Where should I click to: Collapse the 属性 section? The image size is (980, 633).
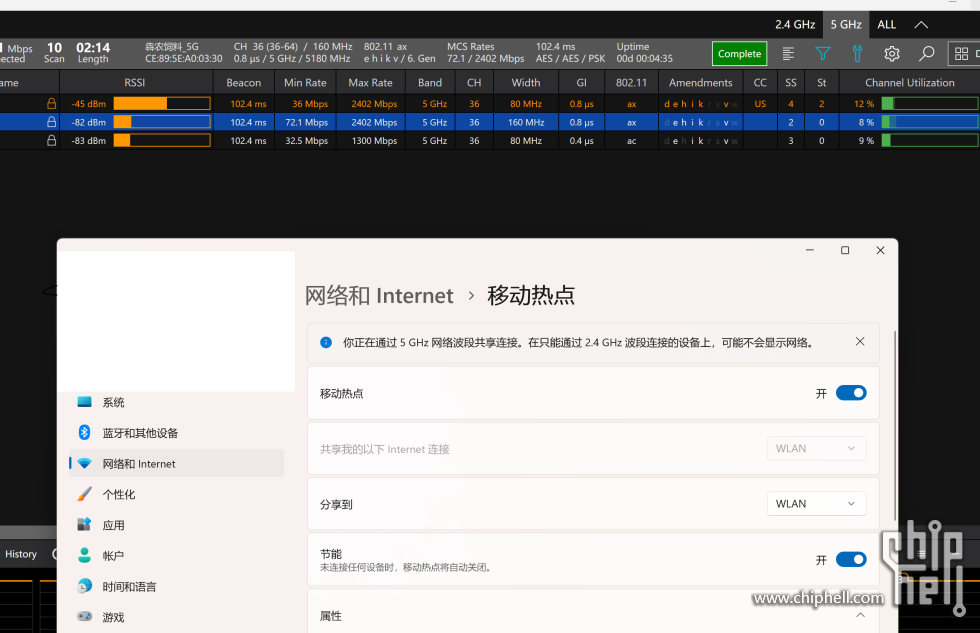click(861, 616)
